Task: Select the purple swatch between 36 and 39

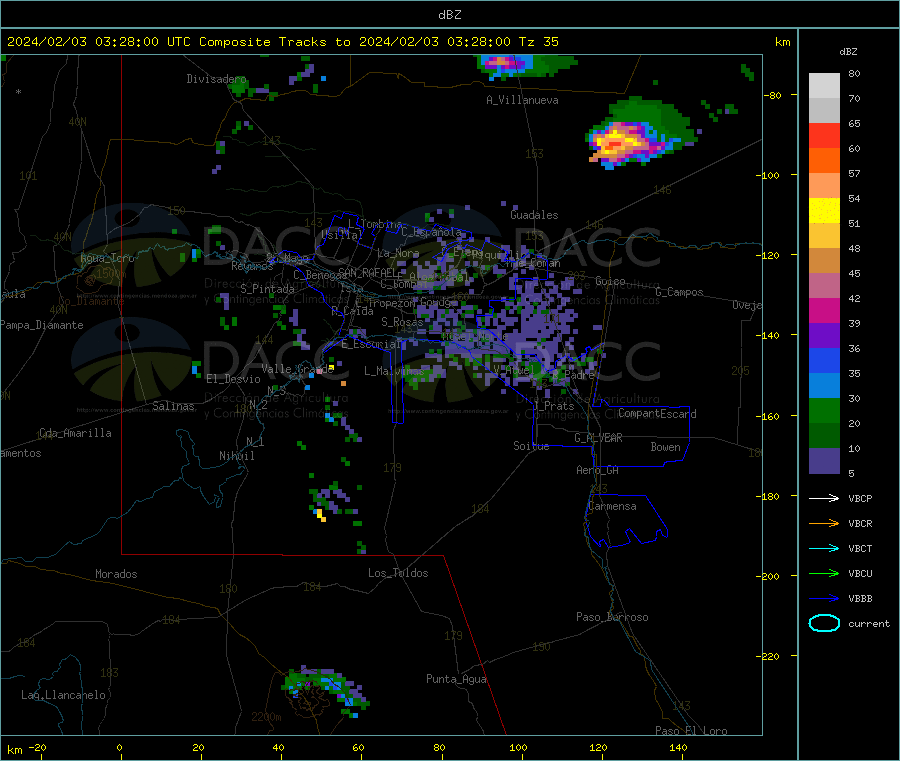Action: [824, 336]
